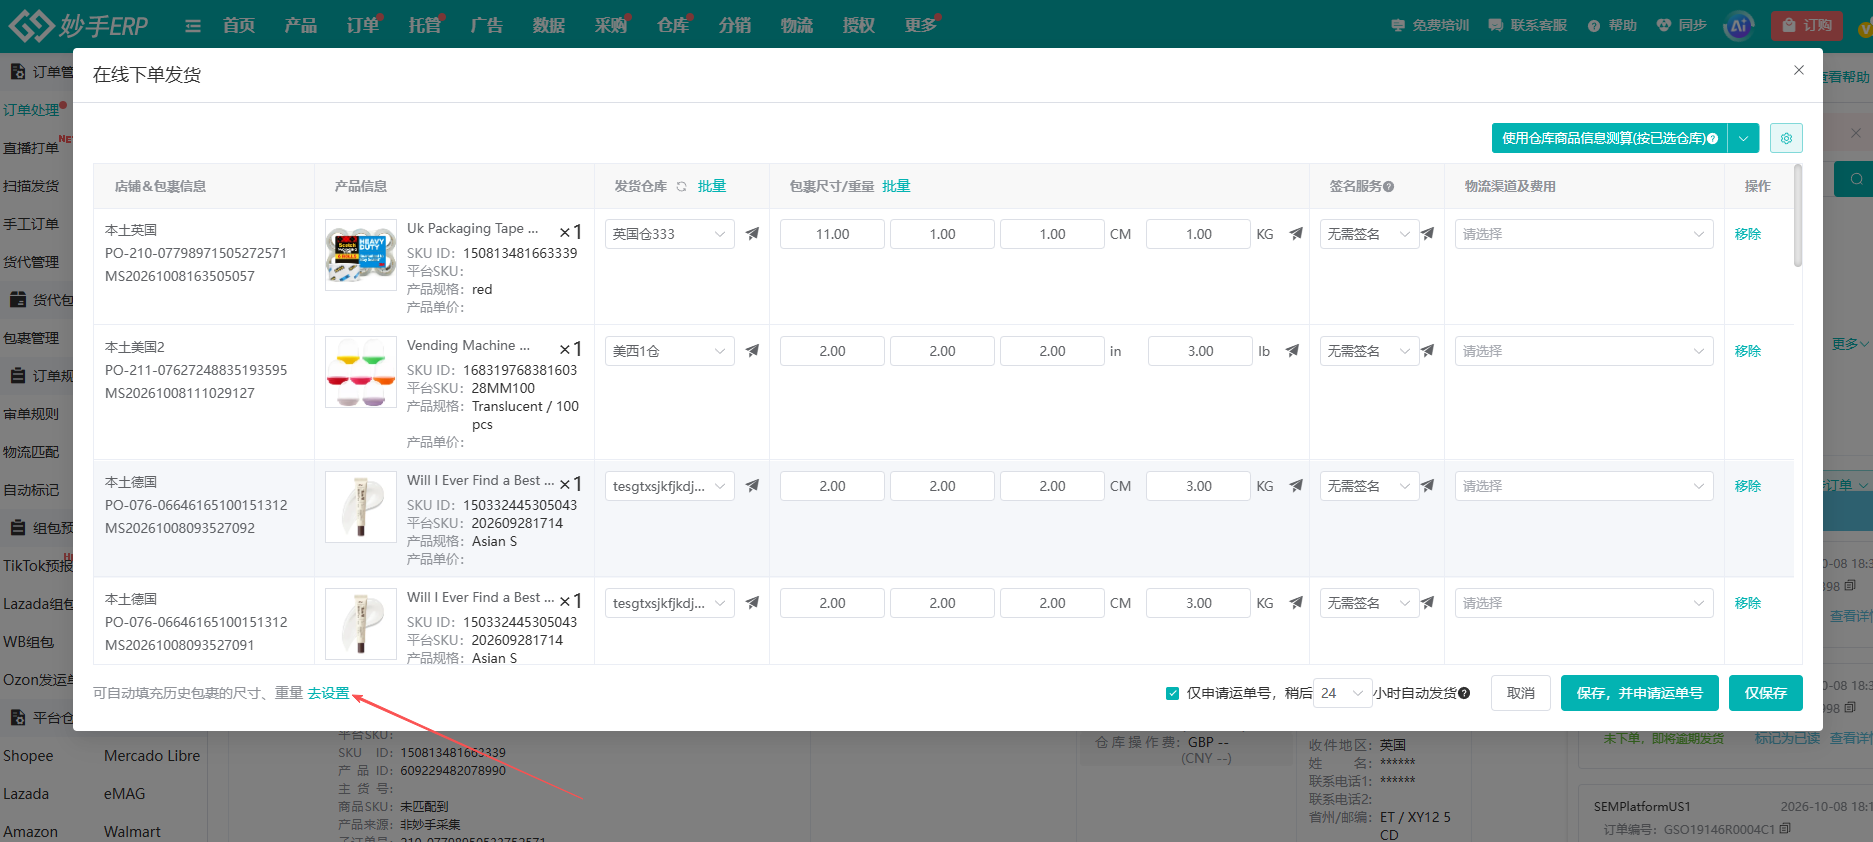Click the refresh icon next to 发货仓库
Screen dimensions: 1873x842
click(x=681, y=187)
